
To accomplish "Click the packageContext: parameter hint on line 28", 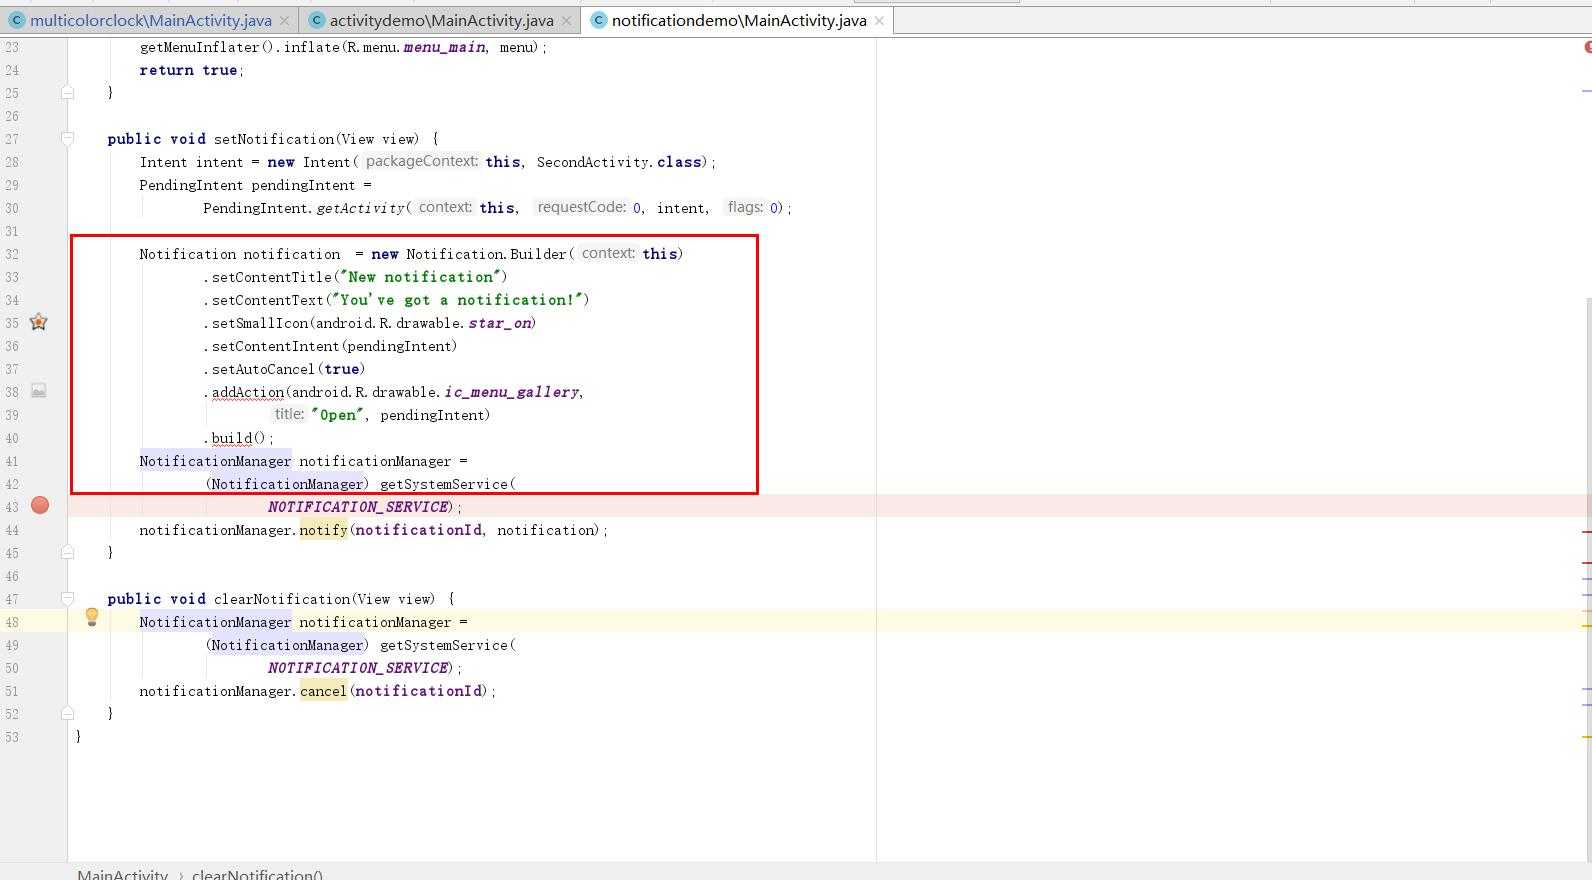I will pos(422,161).
